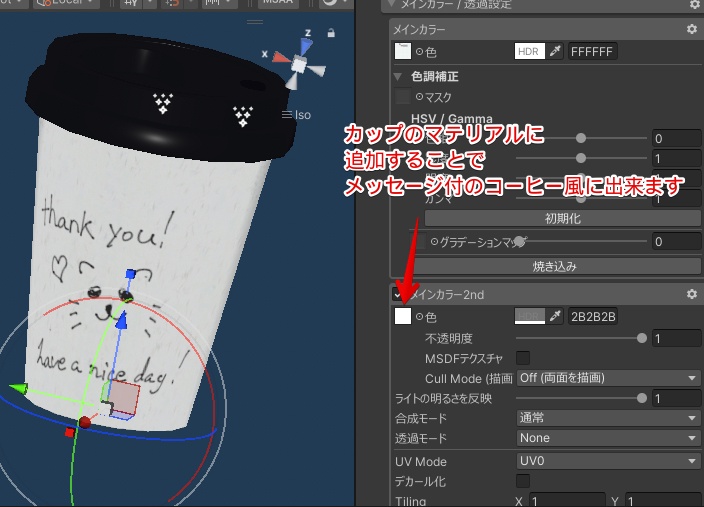Open the UV Mode dropdown
The height and width of the screenshot is (507, 704).
coord(608,461)
